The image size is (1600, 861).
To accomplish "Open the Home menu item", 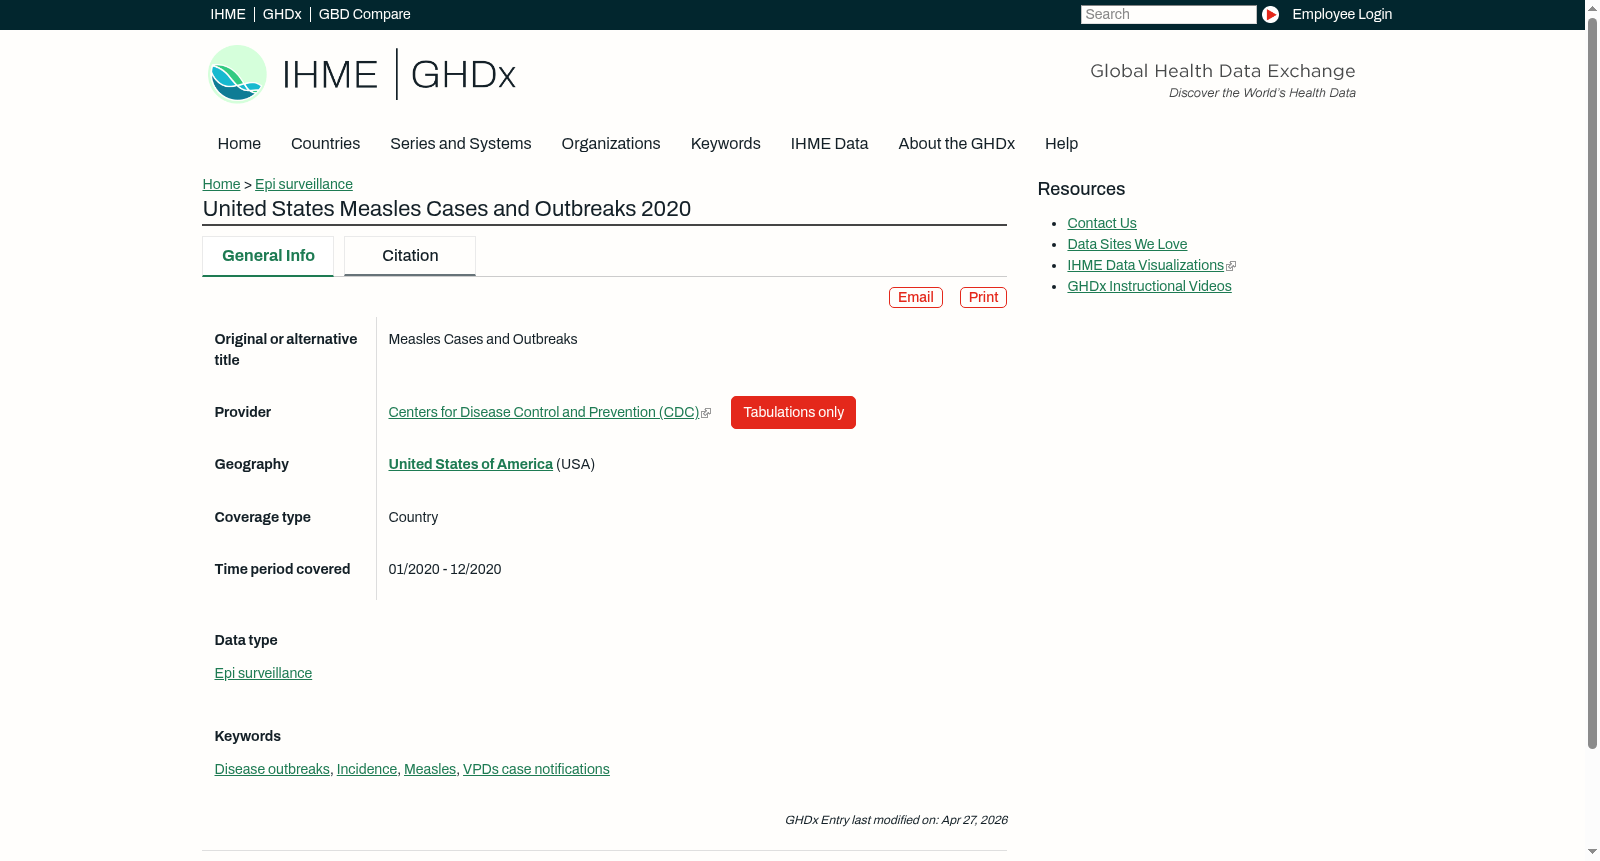I will (x=239, y=144).
